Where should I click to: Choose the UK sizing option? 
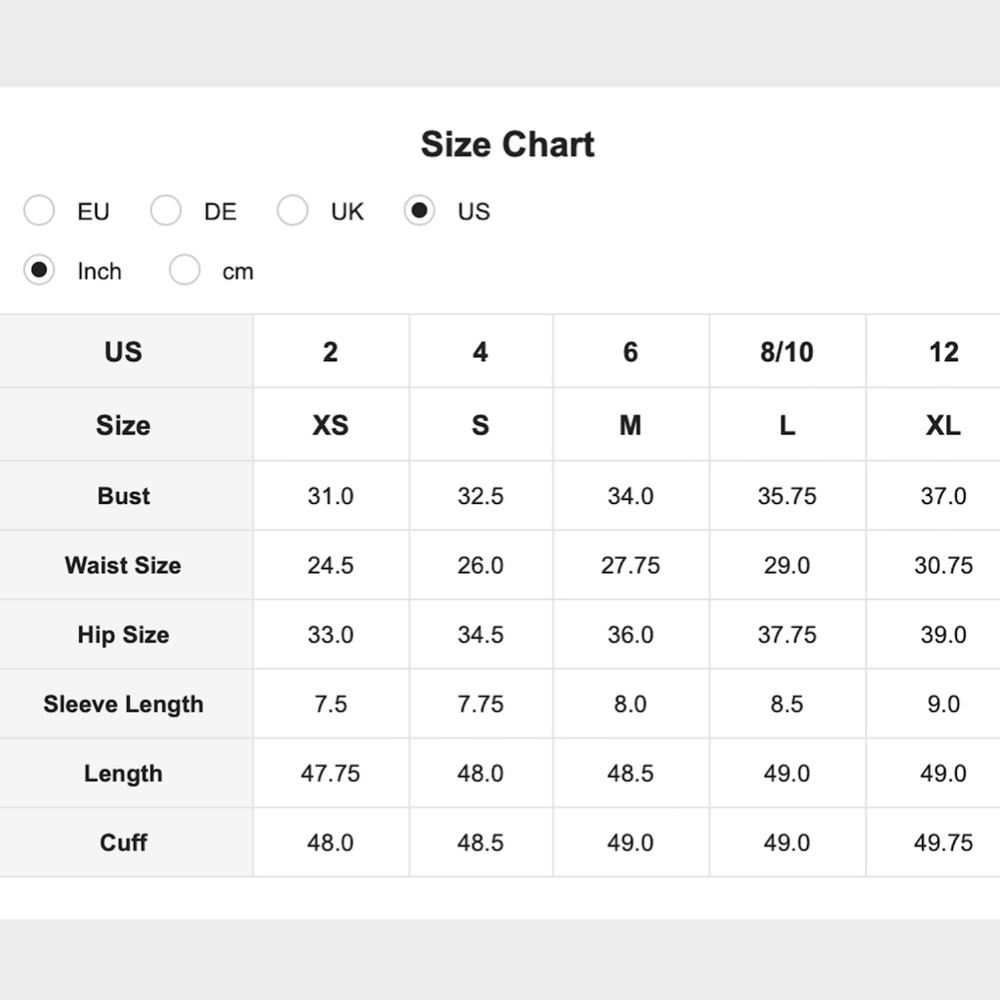pyautogui.click(x=293, y=211)
